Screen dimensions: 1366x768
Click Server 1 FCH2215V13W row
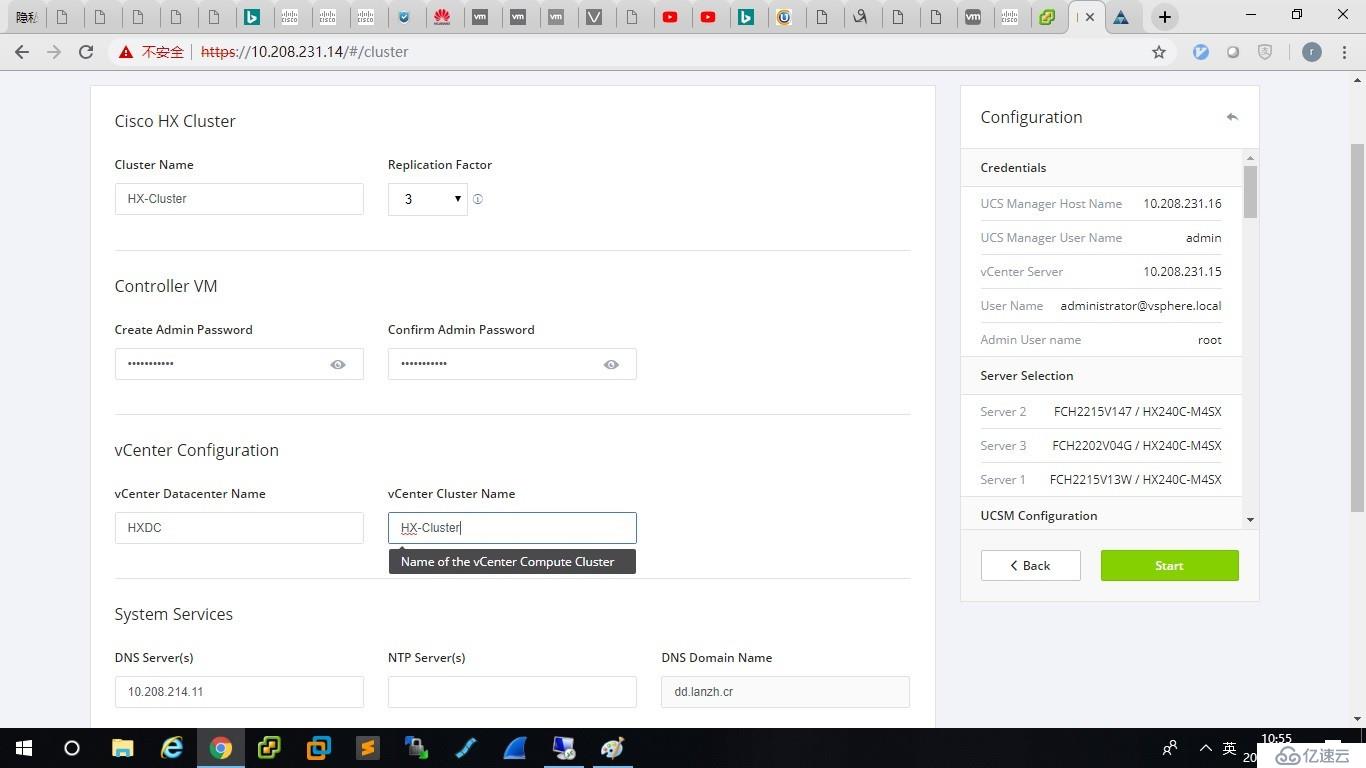point(1101,480)
